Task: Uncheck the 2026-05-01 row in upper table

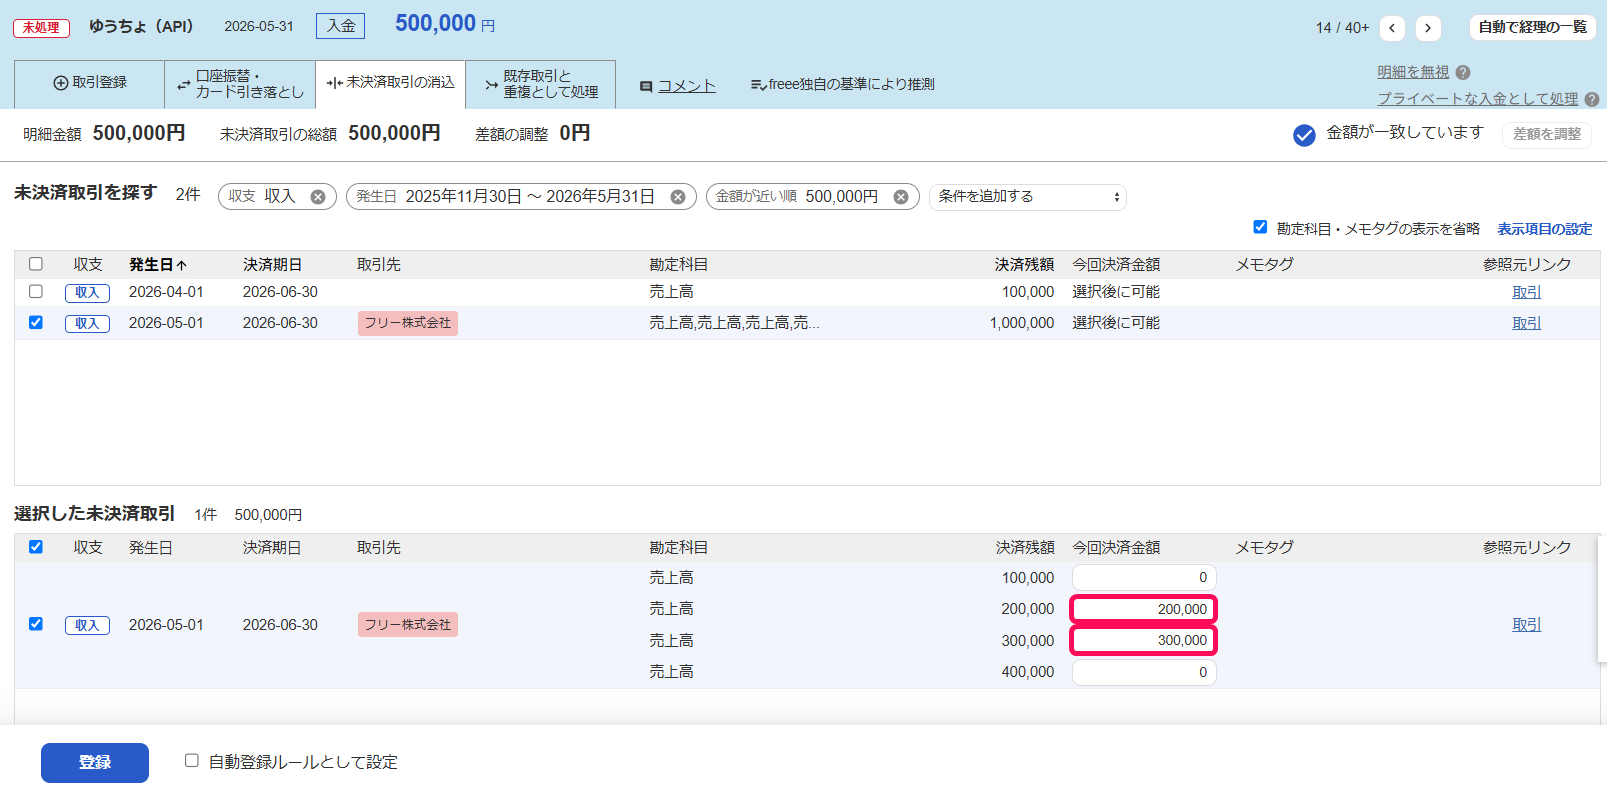Action: coord(36,322)
